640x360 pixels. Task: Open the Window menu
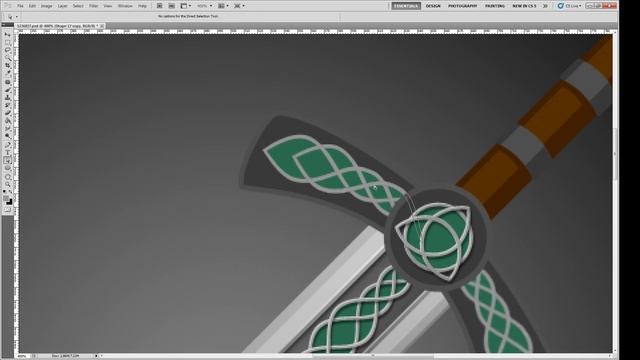(x=125, y=6)
